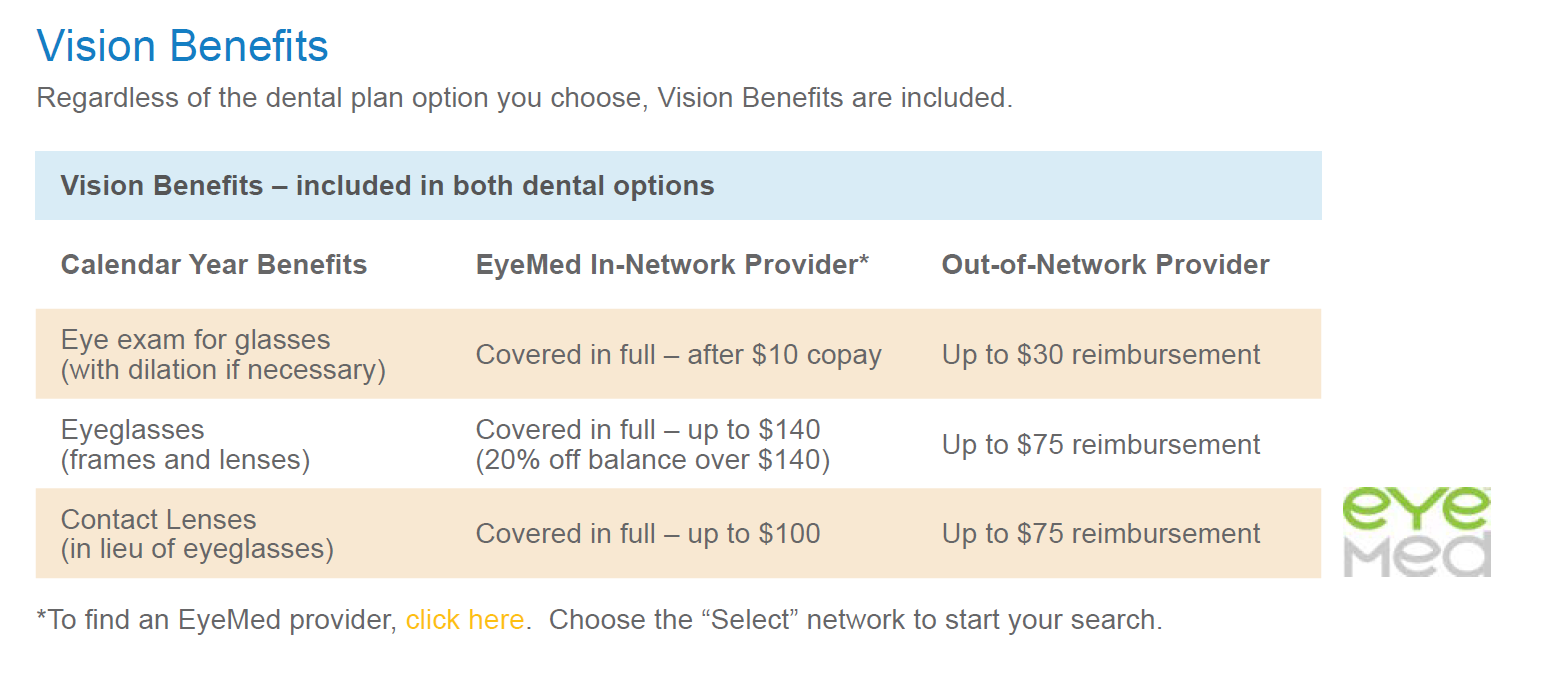Click 'Covered in full – after $10 copay'

(679, 355)
